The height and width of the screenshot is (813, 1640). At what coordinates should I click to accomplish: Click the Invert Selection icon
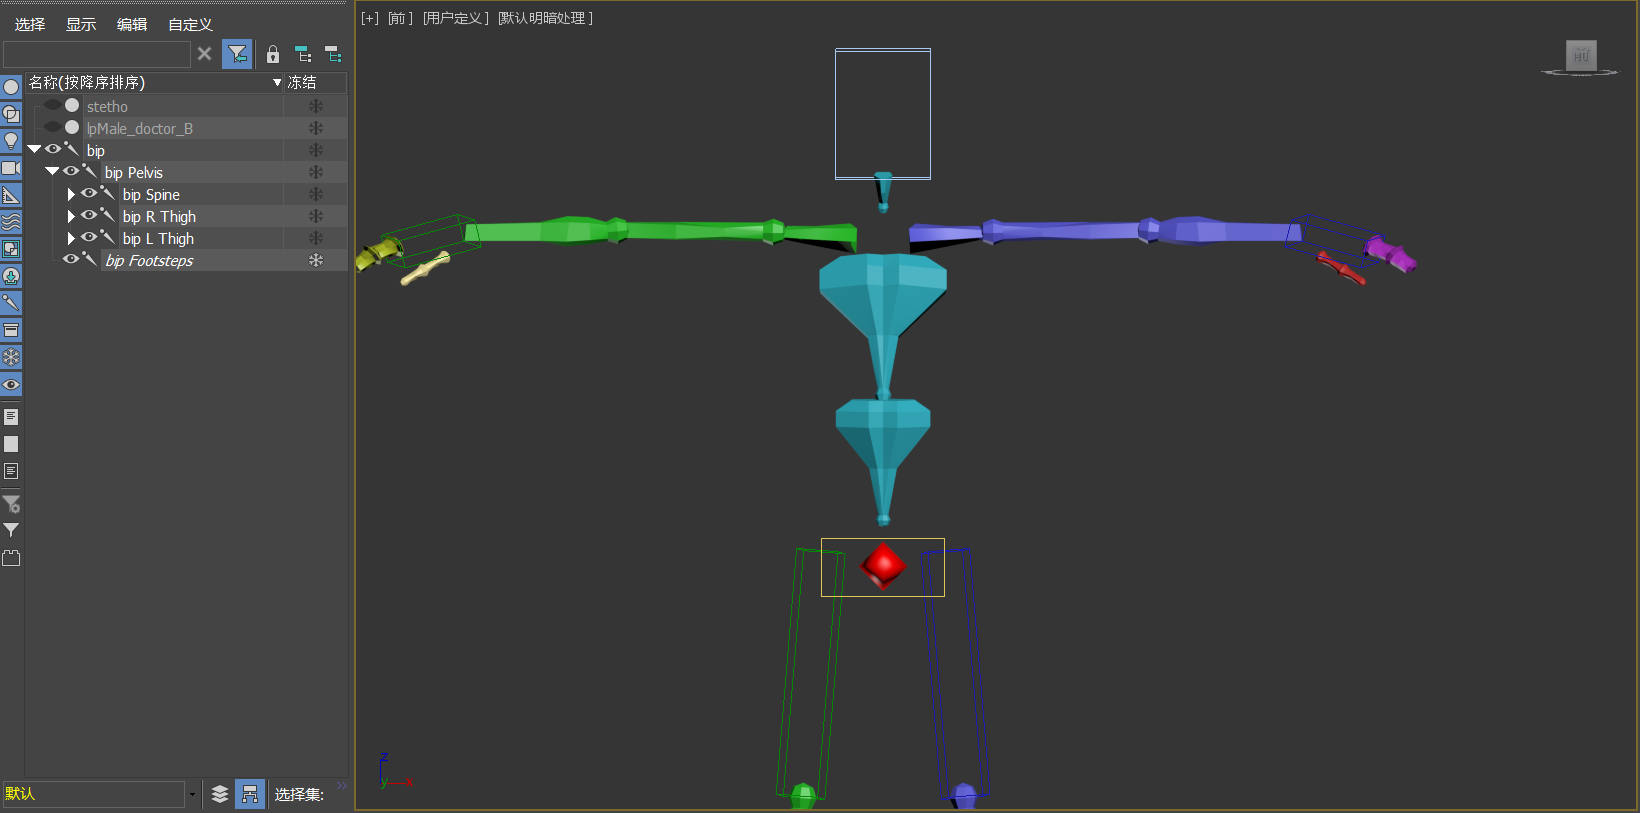[x=11, y=471]
